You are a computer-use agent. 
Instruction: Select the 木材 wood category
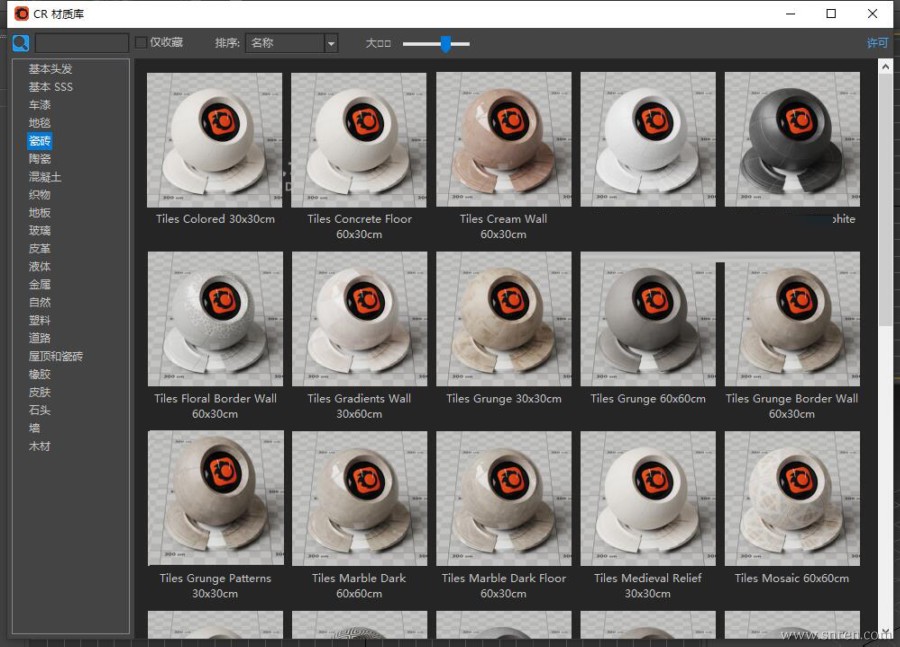click(x=40, y=446)
